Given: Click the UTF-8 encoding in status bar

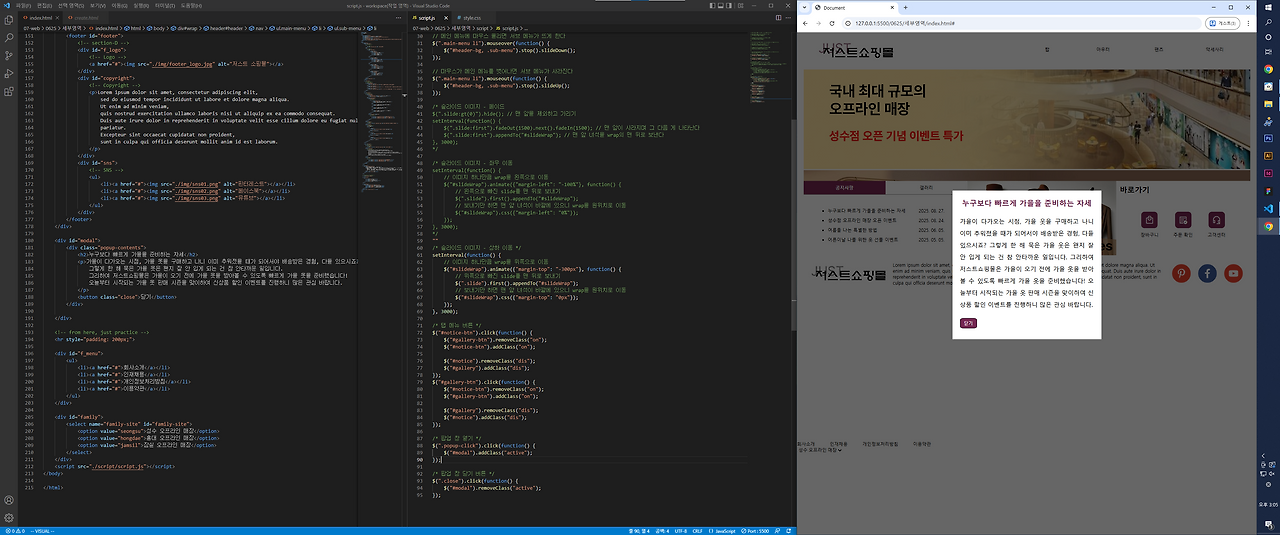Looking at the screenshot, I should pyautogui.click(x=680, y=531).
